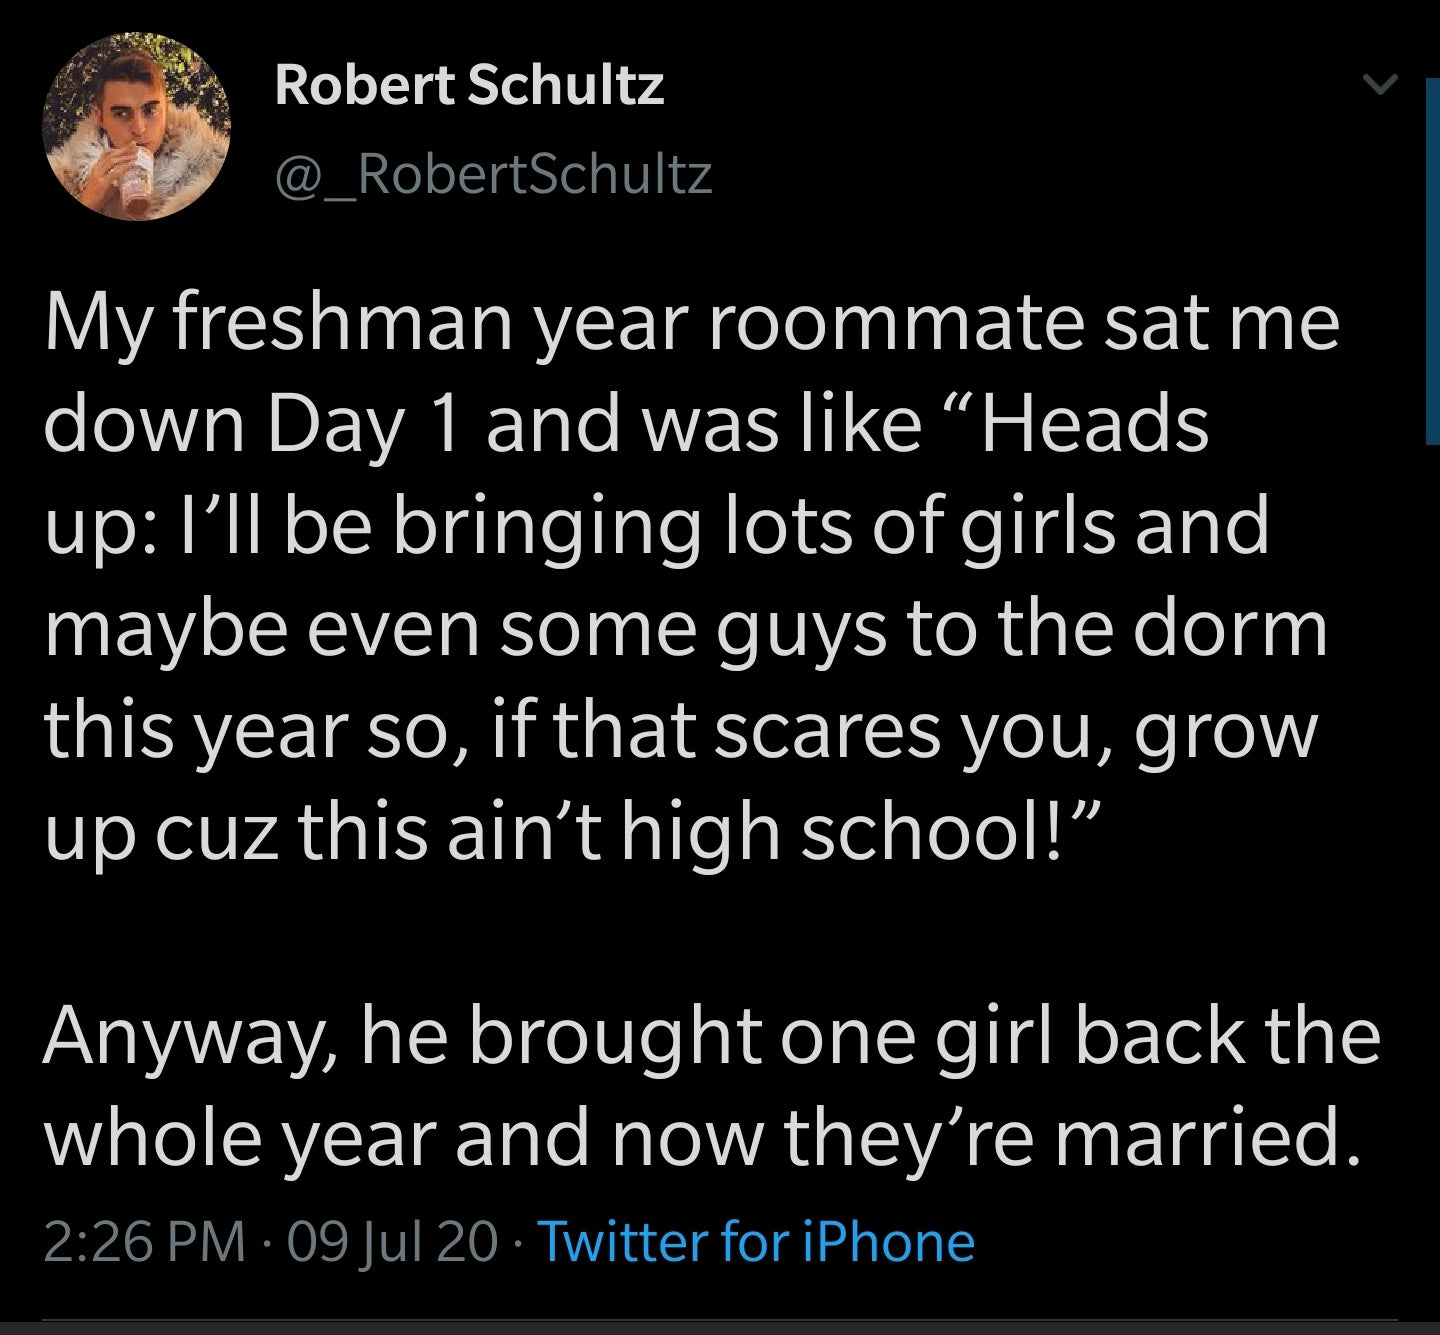Click the Robert Schultz display name
The width and height of the screenshot is (1440, 1335).
(468, 85)
